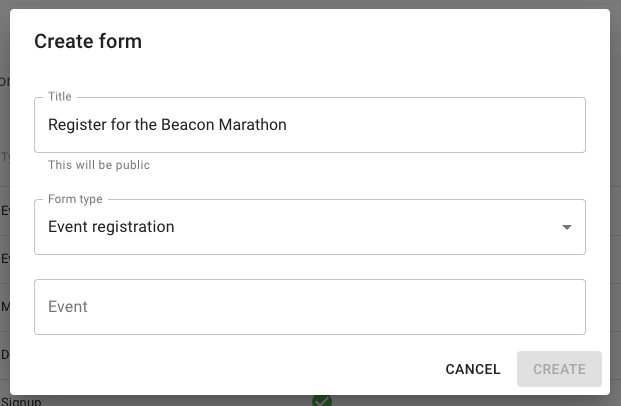Click the green checkmark icon behind the dialog
The height and width of the screenshot is (406, 621).
(x=321, y=400)
